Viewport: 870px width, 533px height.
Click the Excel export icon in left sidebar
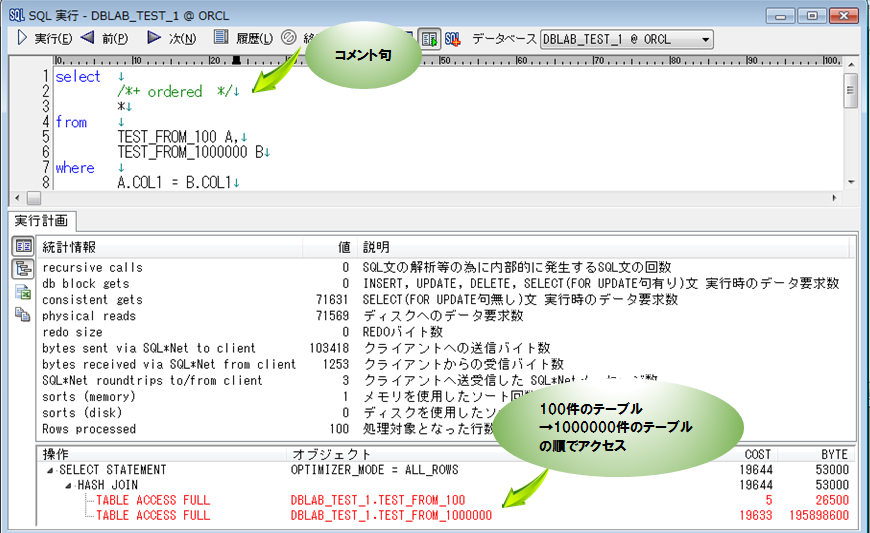[x=22, y=291]
